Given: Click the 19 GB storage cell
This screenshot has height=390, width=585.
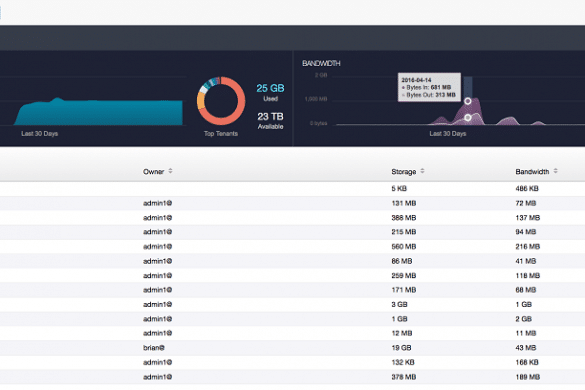Looking at the screenshot, I should point(401,348).
